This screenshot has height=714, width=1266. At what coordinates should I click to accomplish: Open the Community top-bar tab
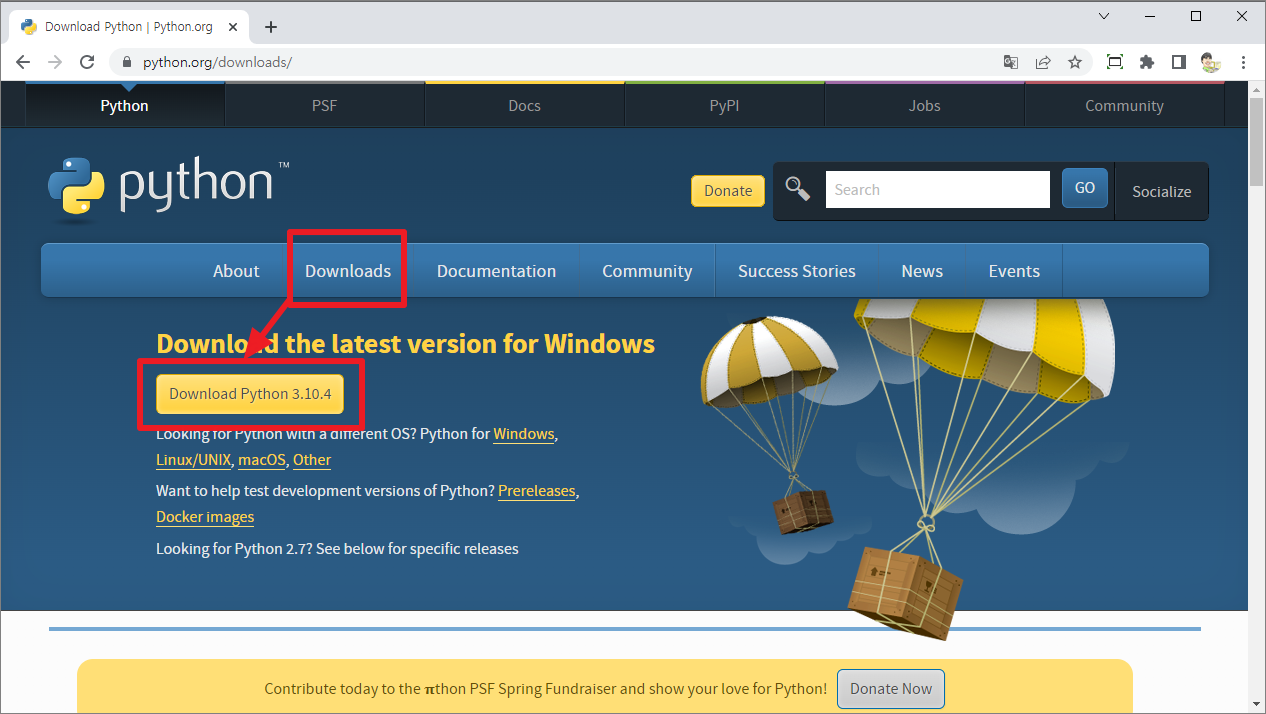pyautogui.click(x=1125, y=105)
